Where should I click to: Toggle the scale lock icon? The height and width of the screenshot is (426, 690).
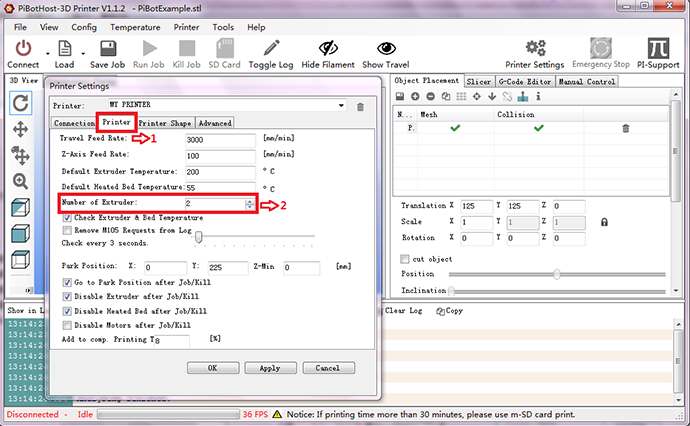[x=604, y=222]
